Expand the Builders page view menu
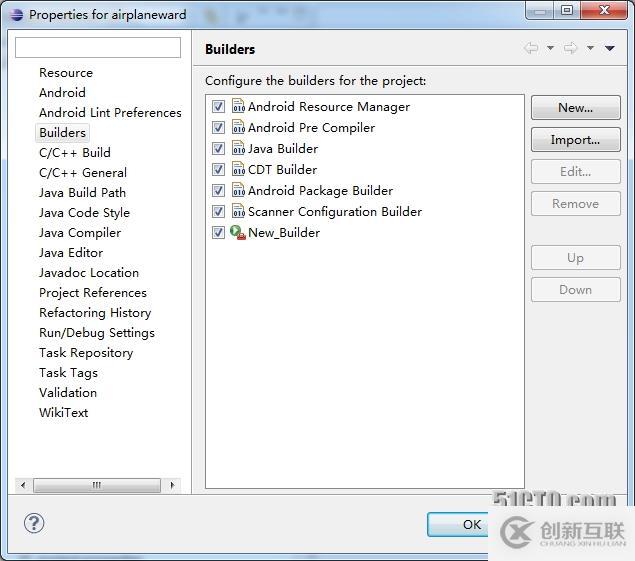The width and height of the screenshot is (635, 561). tap(610, 48)
